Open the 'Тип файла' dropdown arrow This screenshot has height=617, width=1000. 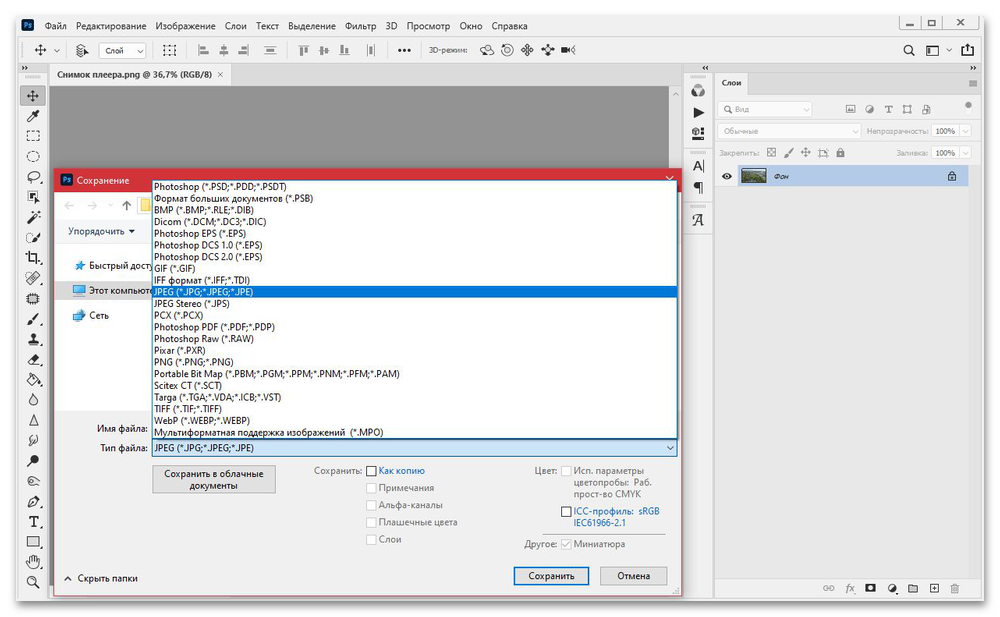pos(670,448)
